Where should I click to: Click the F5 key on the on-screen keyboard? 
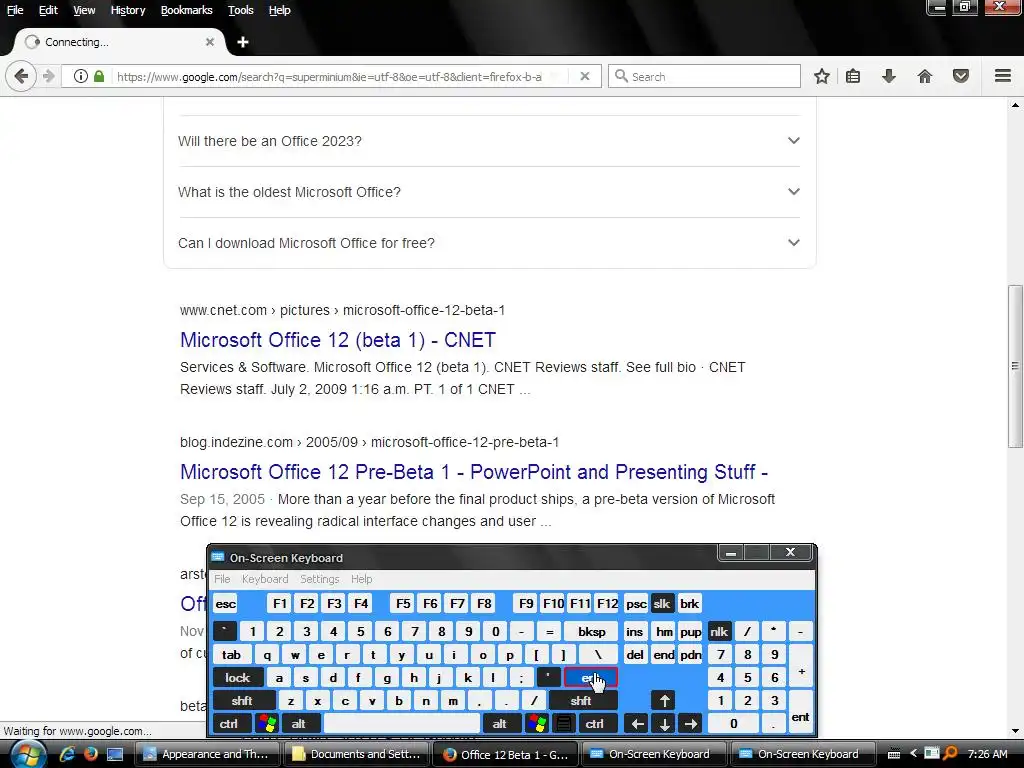pos(404,603)
